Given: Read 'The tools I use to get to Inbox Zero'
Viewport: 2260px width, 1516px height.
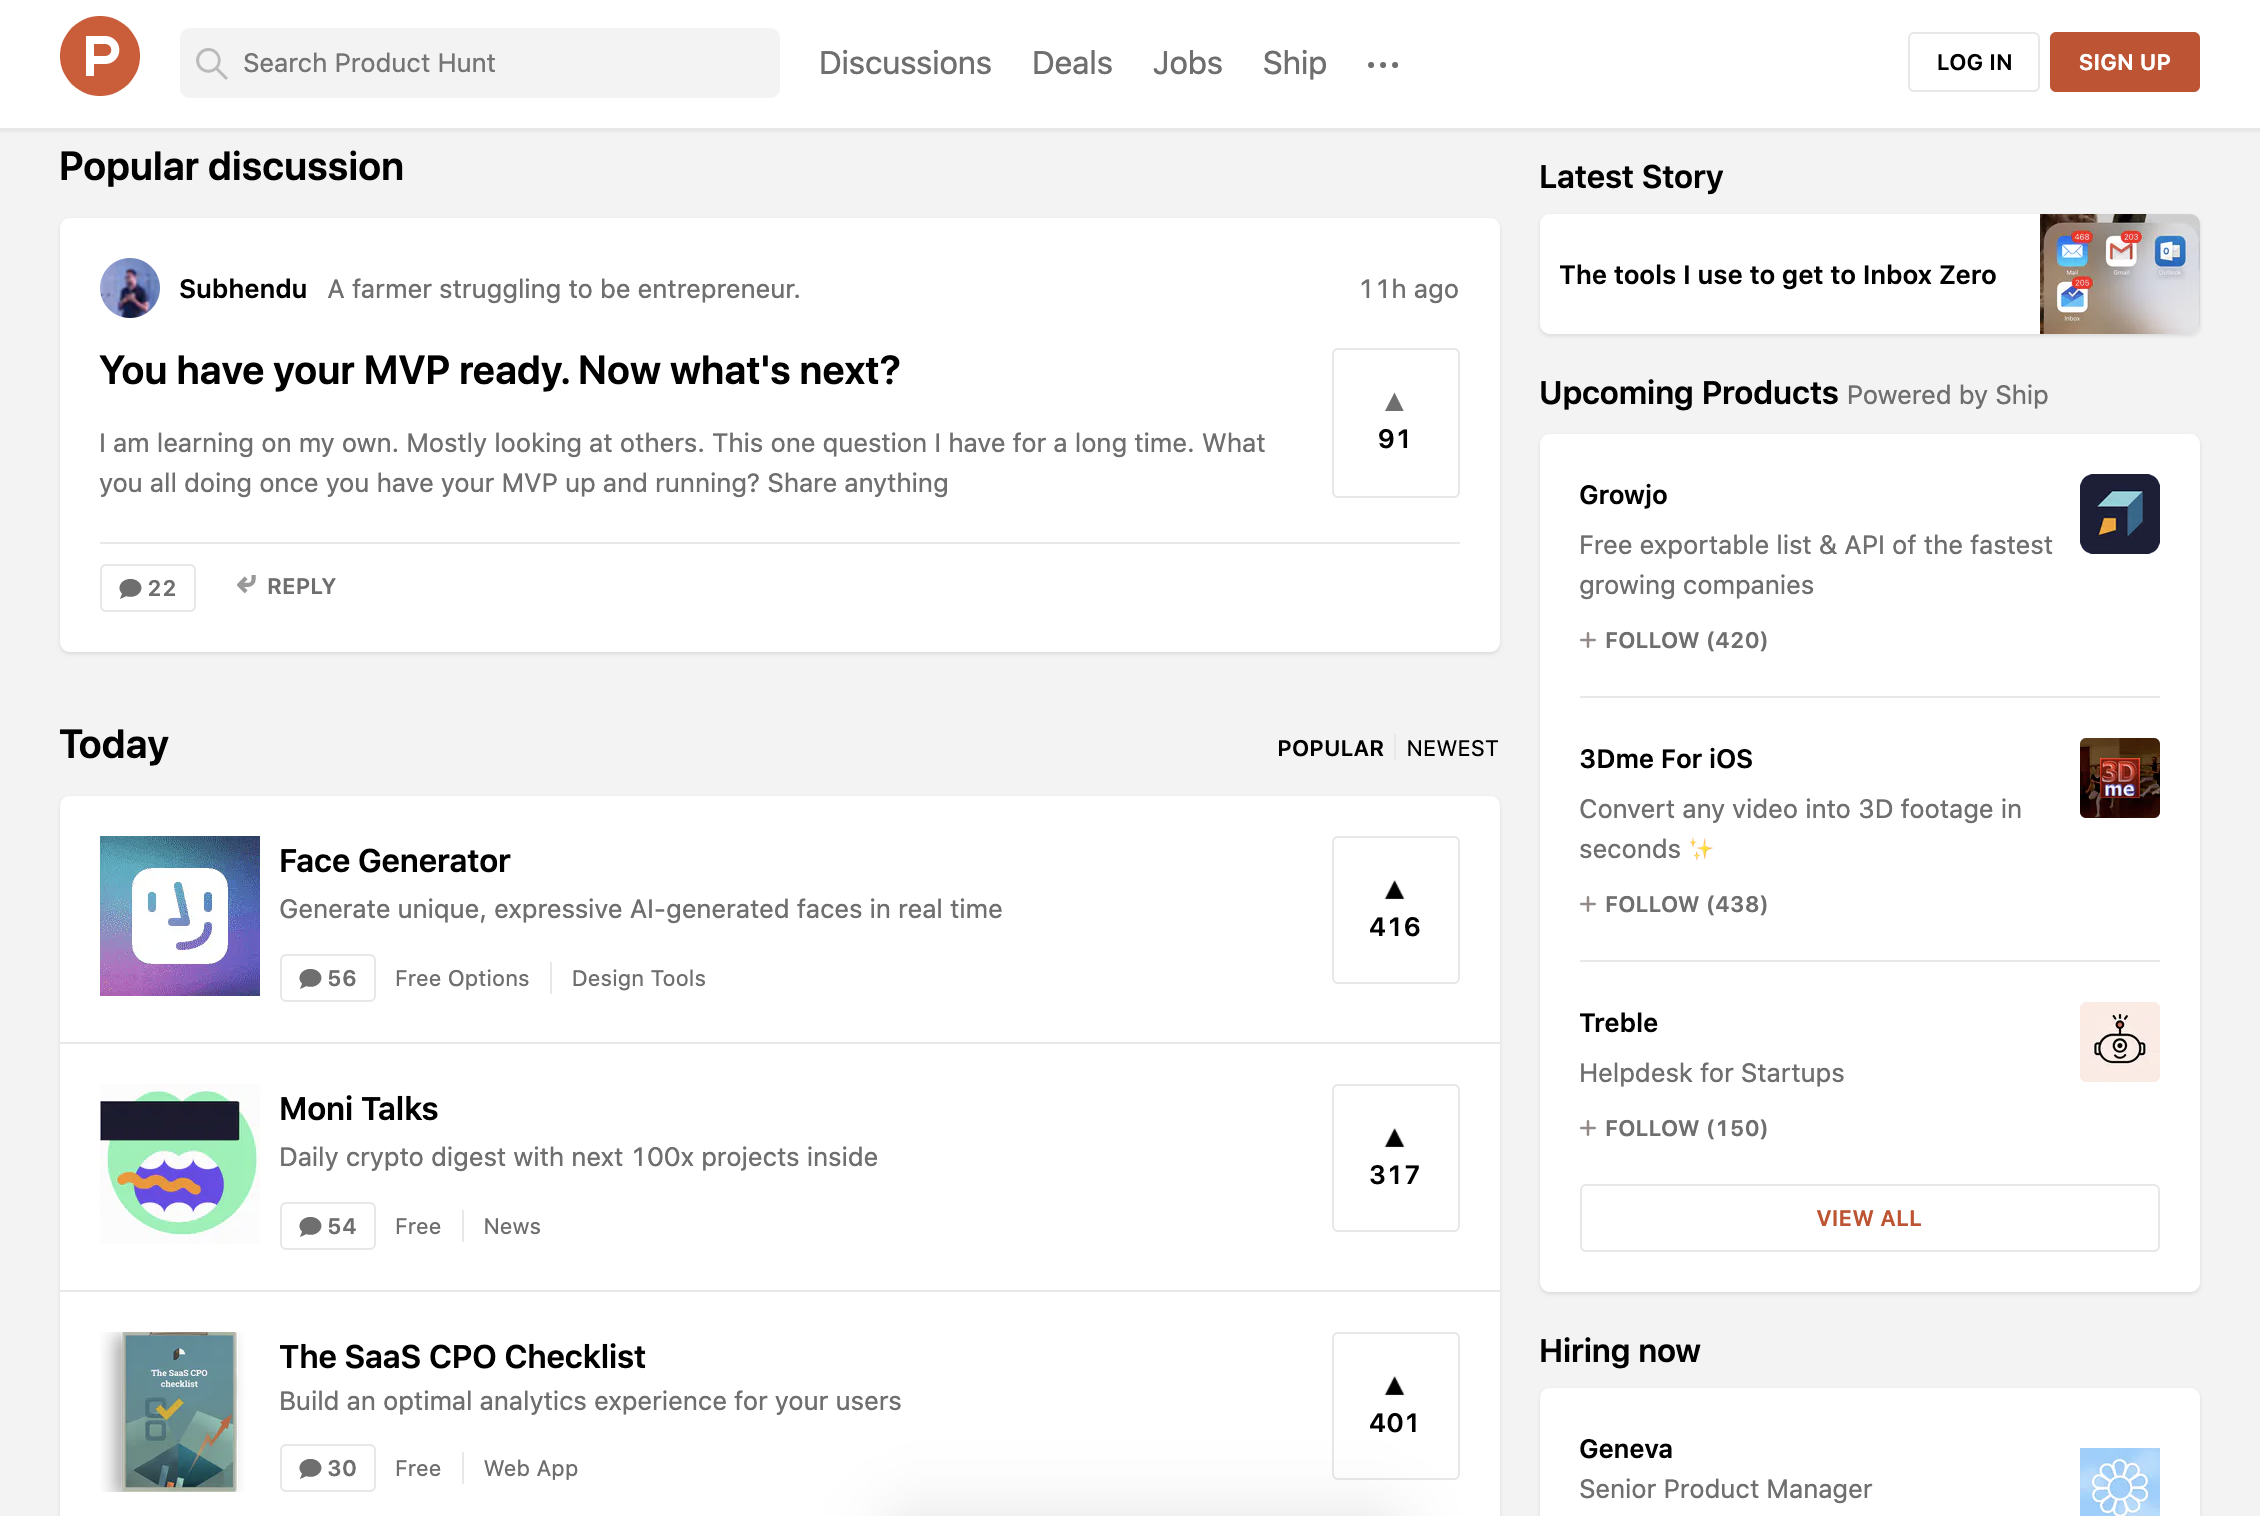Looking at the screenshot, I should point(1778,275).
